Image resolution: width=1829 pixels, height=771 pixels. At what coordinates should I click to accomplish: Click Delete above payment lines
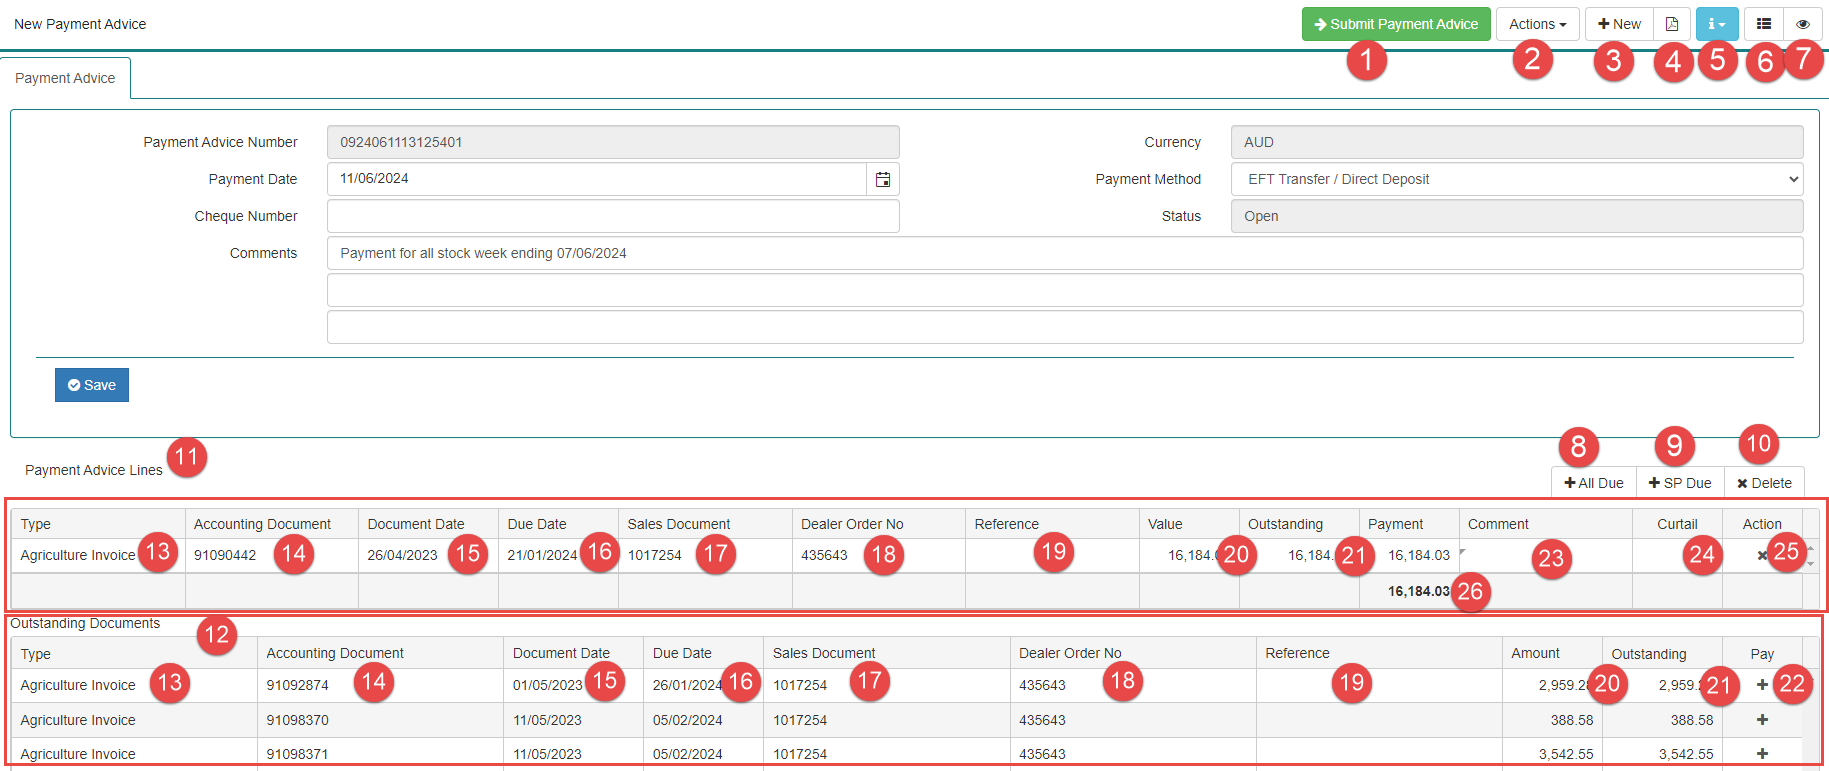pos(1764,483)
